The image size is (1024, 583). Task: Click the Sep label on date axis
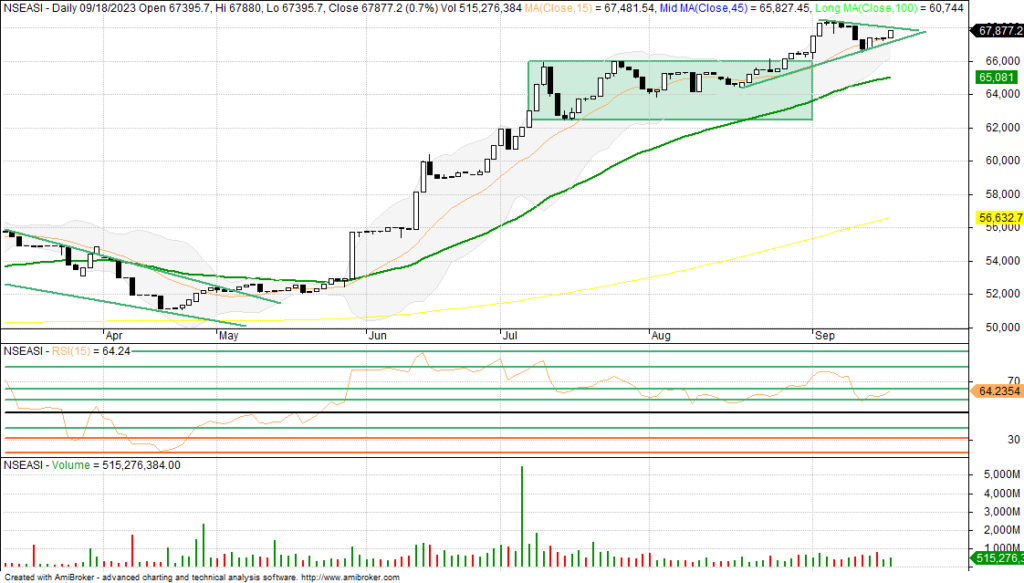(824, 337)
